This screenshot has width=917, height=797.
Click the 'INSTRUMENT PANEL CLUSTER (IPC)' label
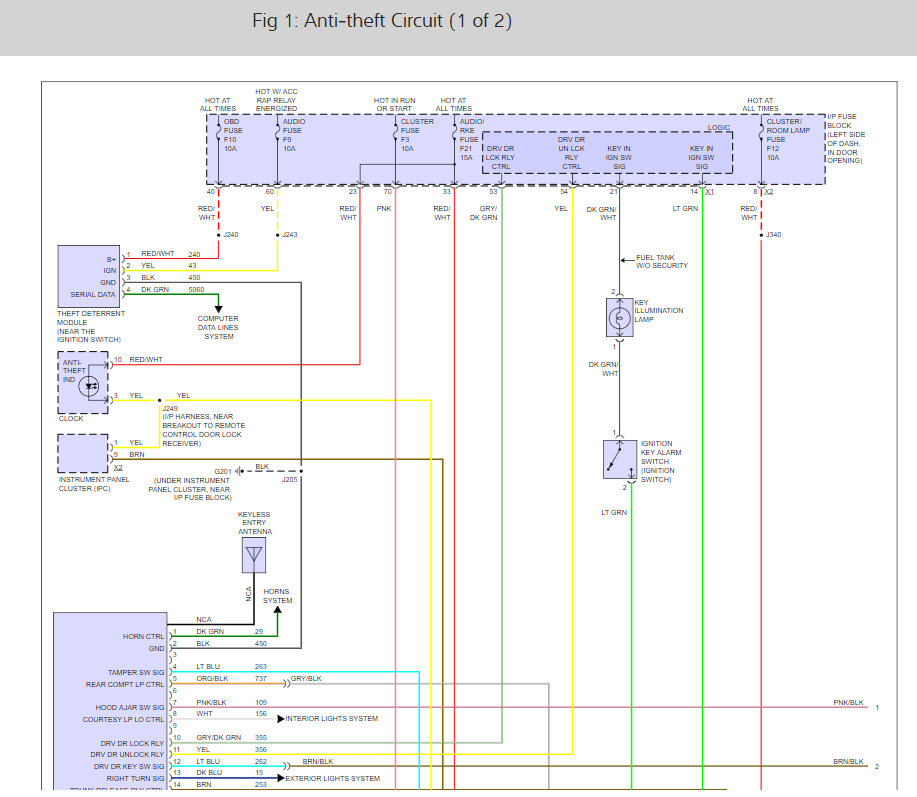[x=94, y=484]
